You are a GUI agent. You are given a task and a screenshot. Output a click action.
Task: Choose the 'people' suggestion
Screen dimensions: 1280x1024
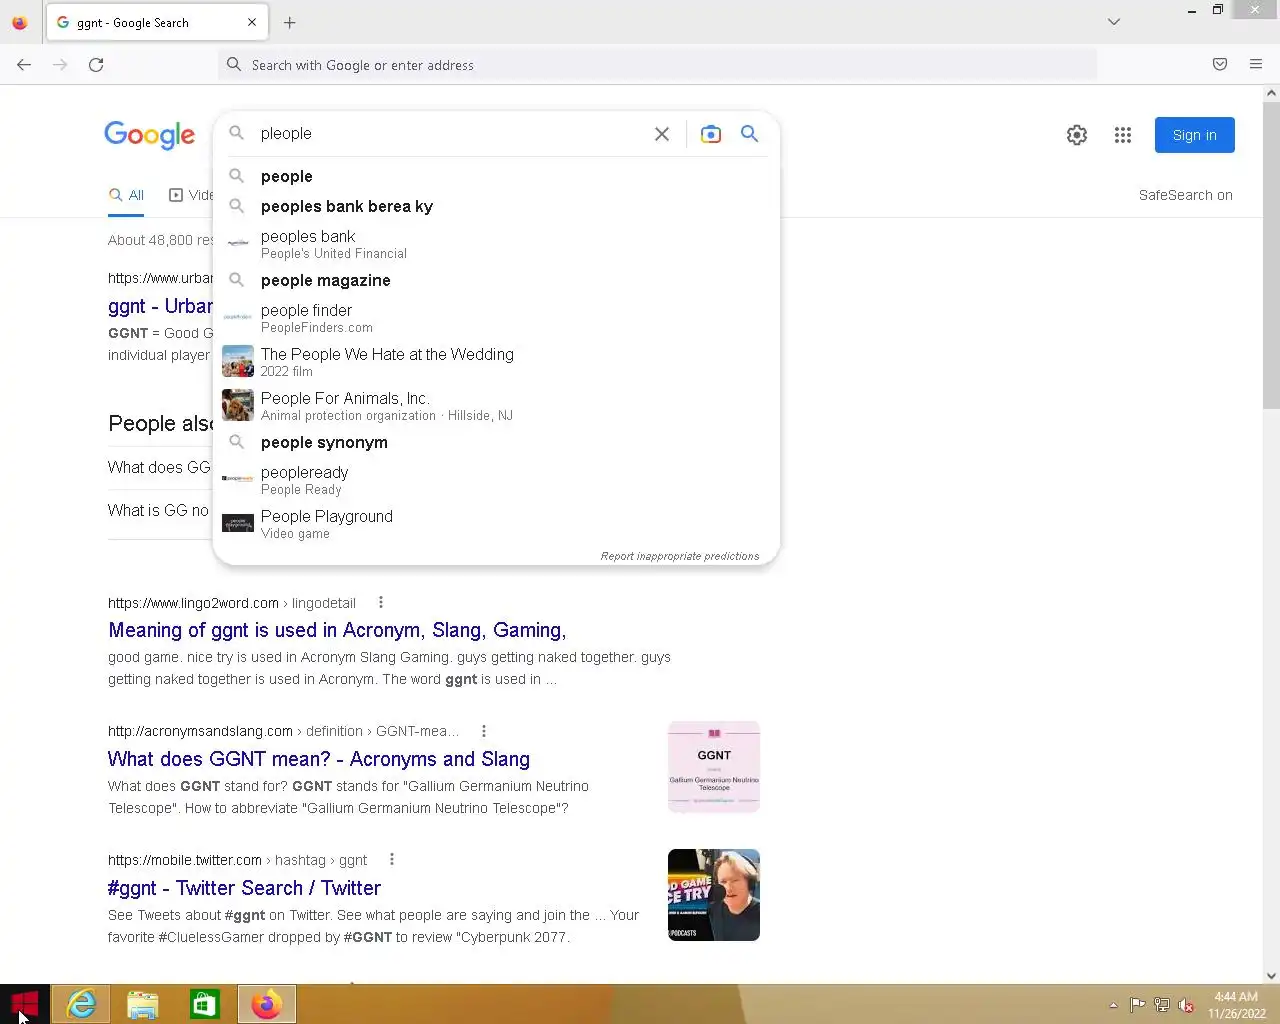496,176
